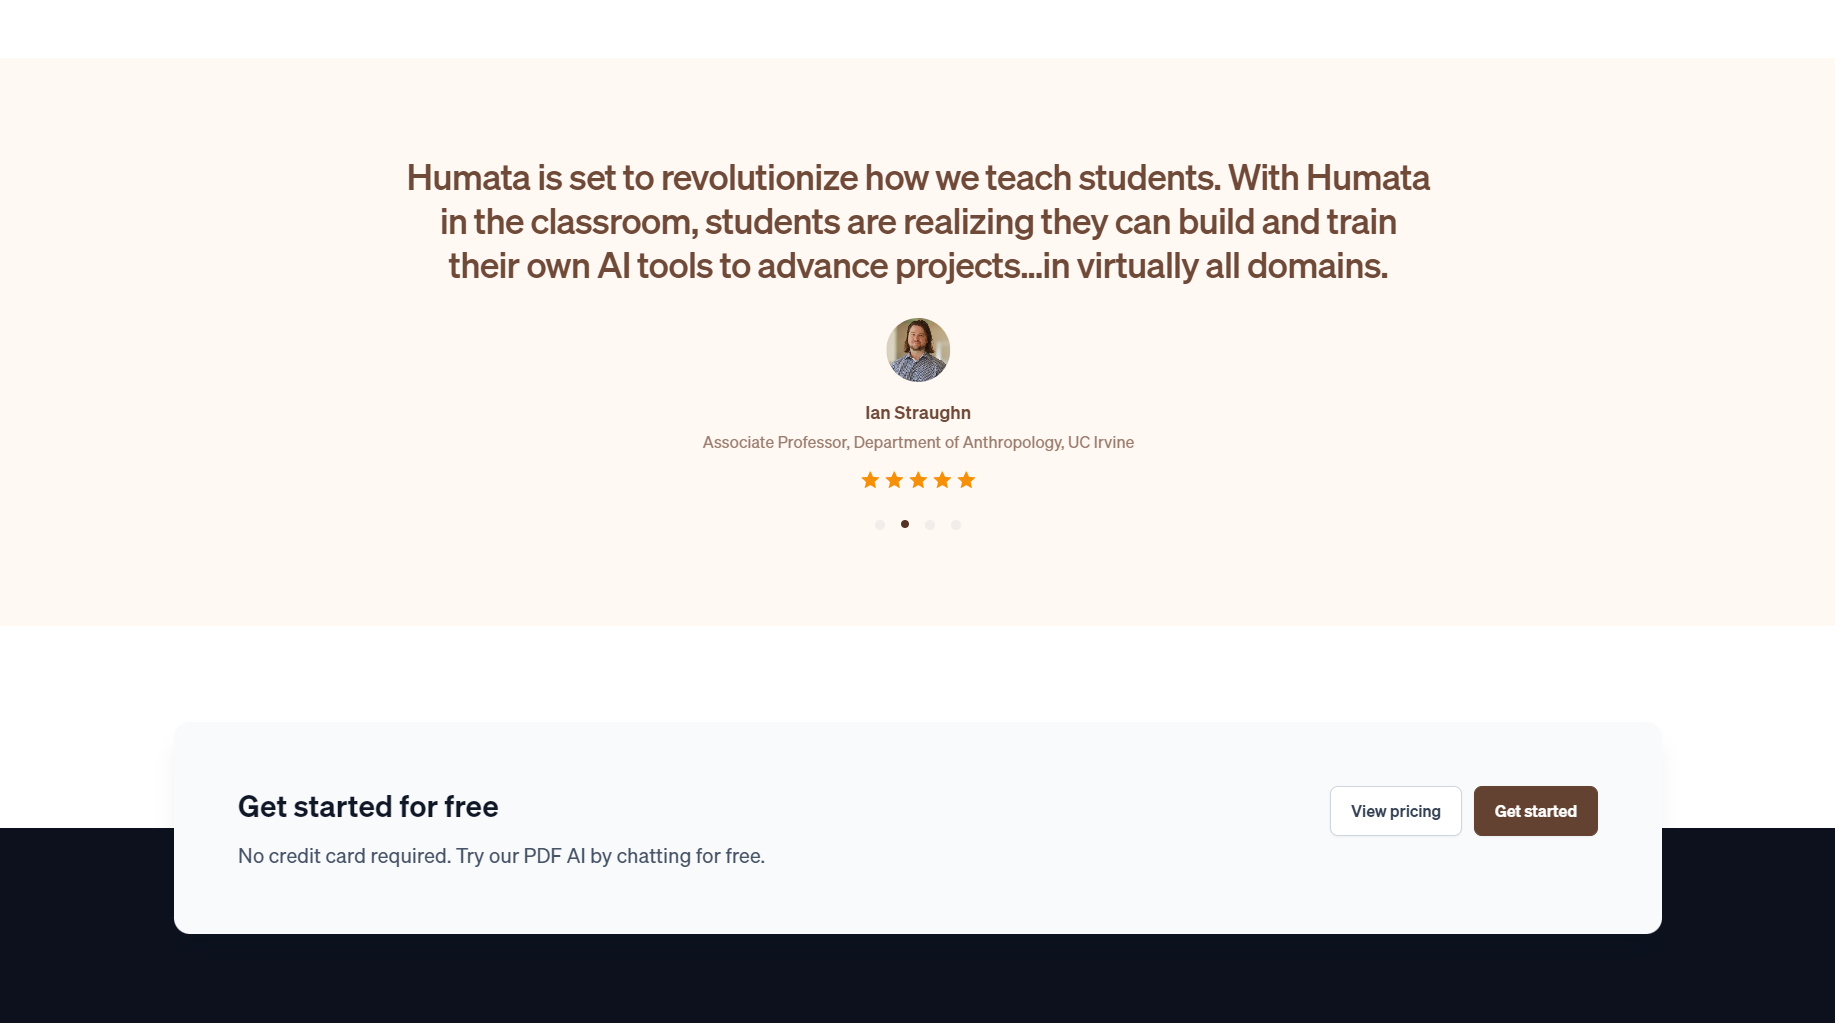Click the middle rating star
Image resolution: width=1835 pixels, height=1023 pixels.
pos(918,481)
